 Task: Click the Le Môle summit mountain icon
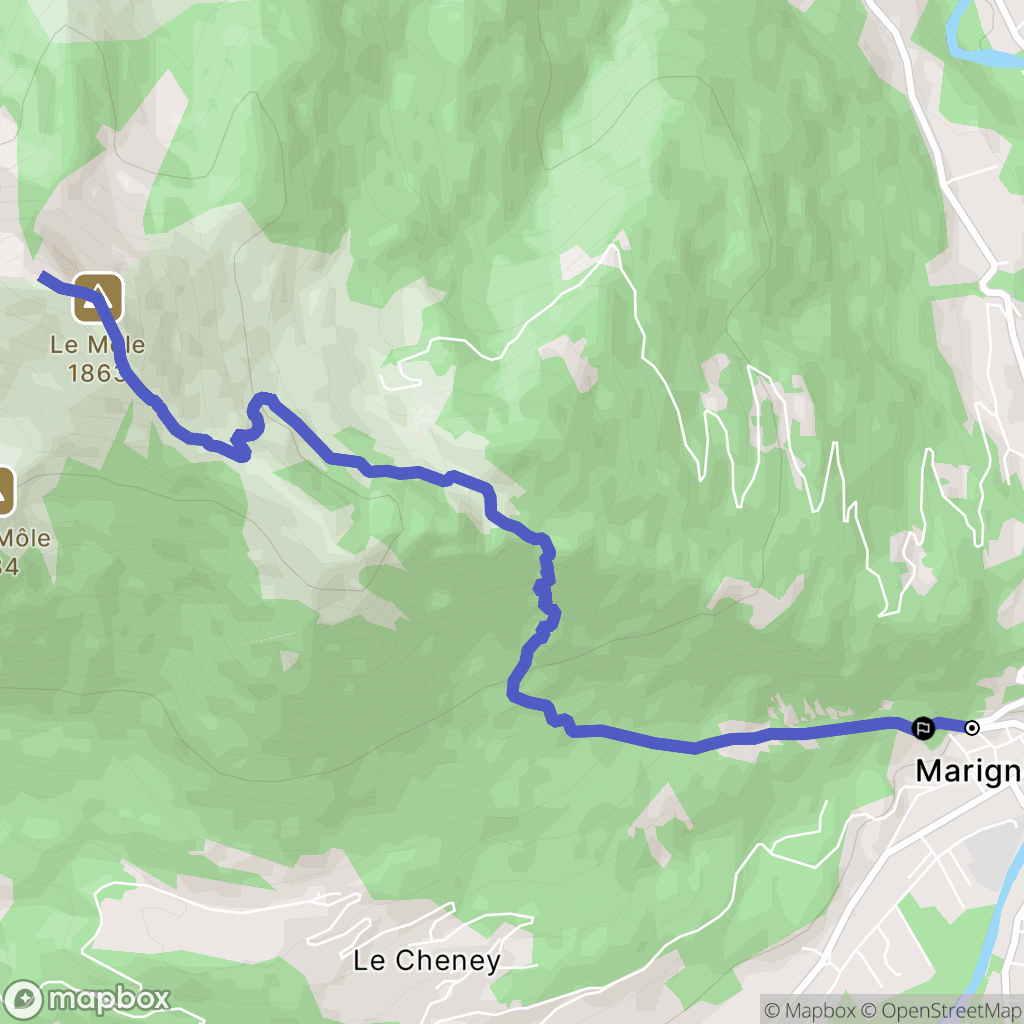click(98, 298)
